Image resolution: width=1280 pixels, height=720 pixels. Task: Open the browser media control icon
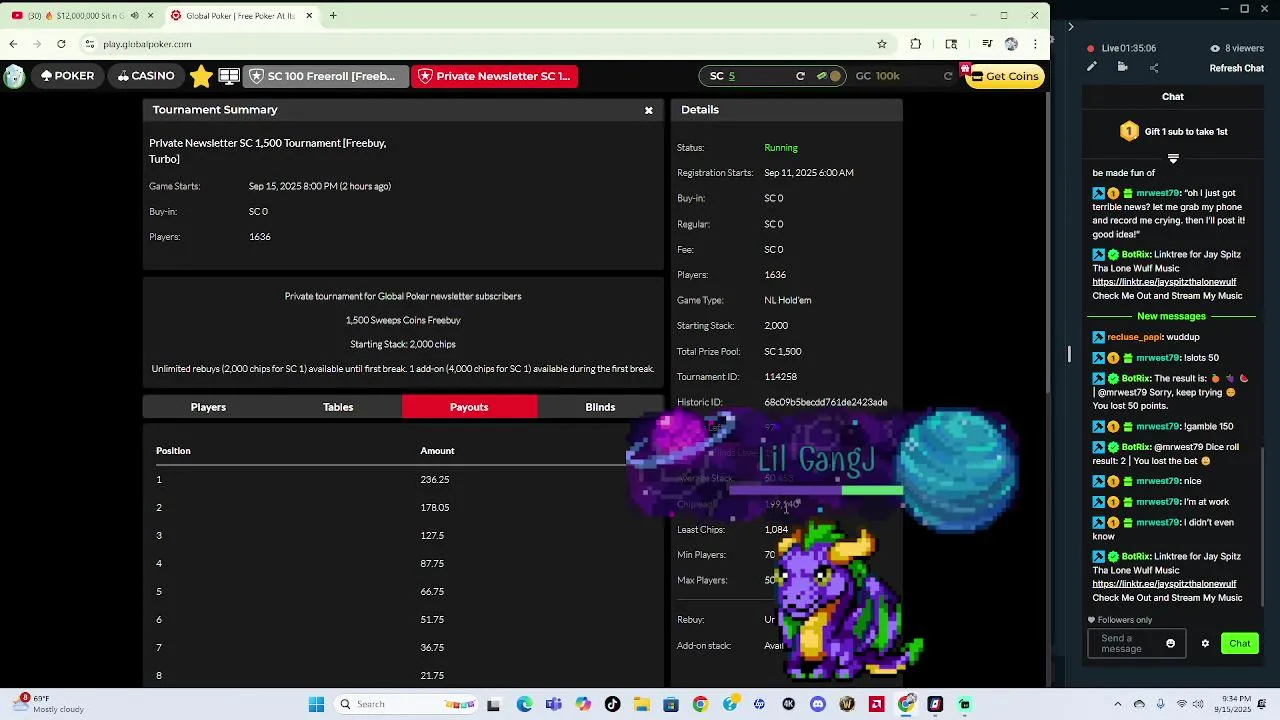pos(987,44)
